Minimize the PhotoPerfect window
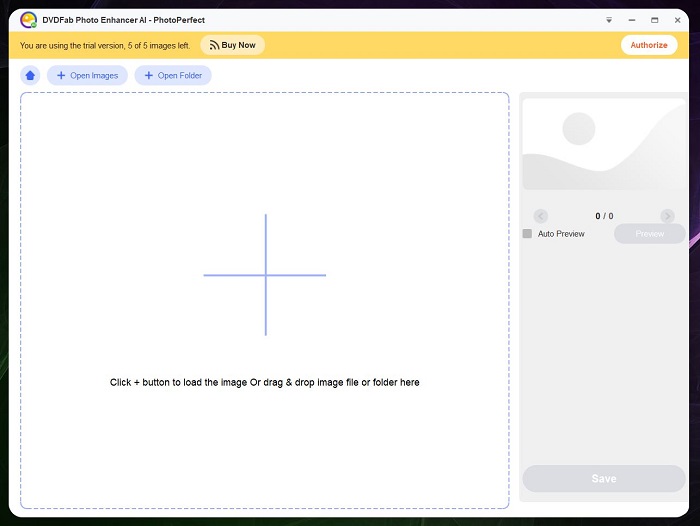 click(x=632, y=20)
